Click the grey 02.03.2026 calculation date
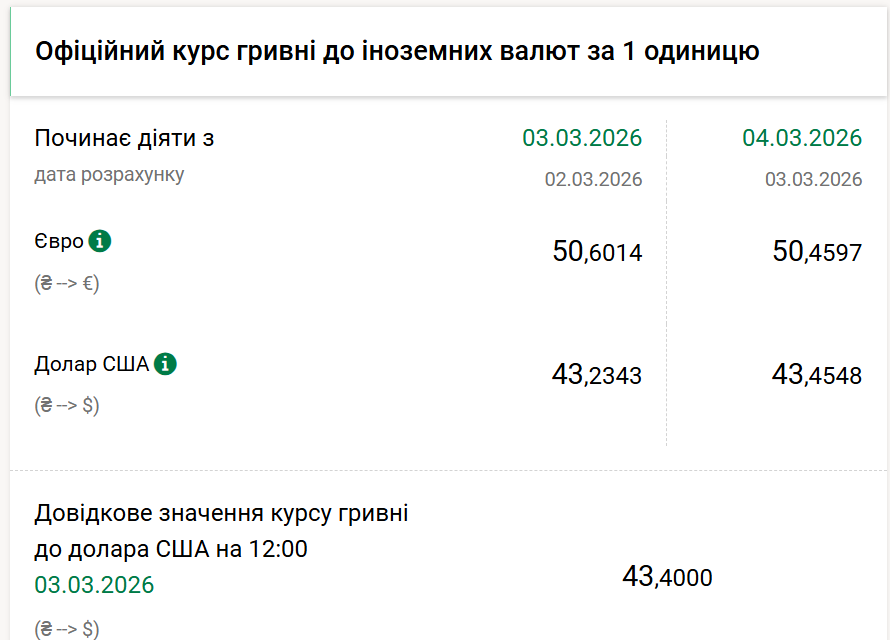The image size is (890, 640). coord(593,180)
